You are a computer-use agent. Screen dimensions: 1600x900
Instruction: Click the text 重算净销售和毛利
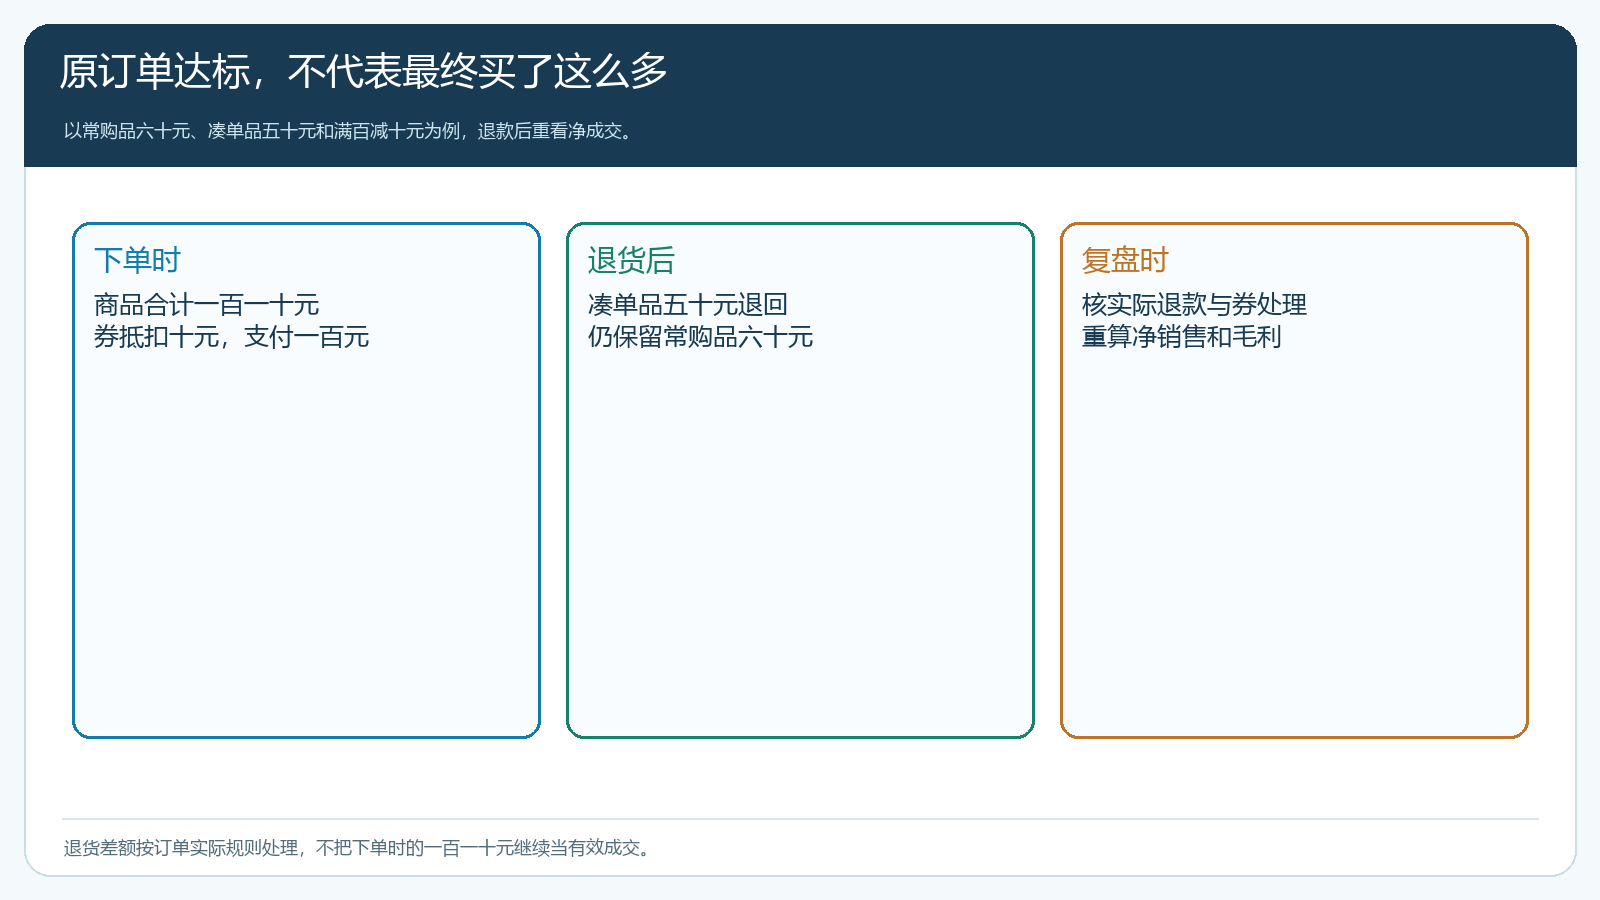tap(1181, 337)
